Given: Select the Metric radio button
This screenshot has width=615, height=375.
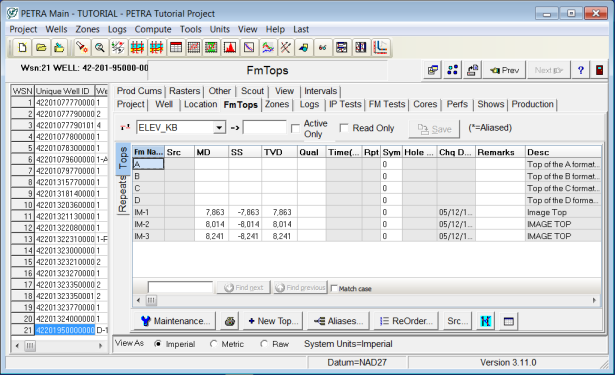Looking at the screenshot, I should coord(213,344).
